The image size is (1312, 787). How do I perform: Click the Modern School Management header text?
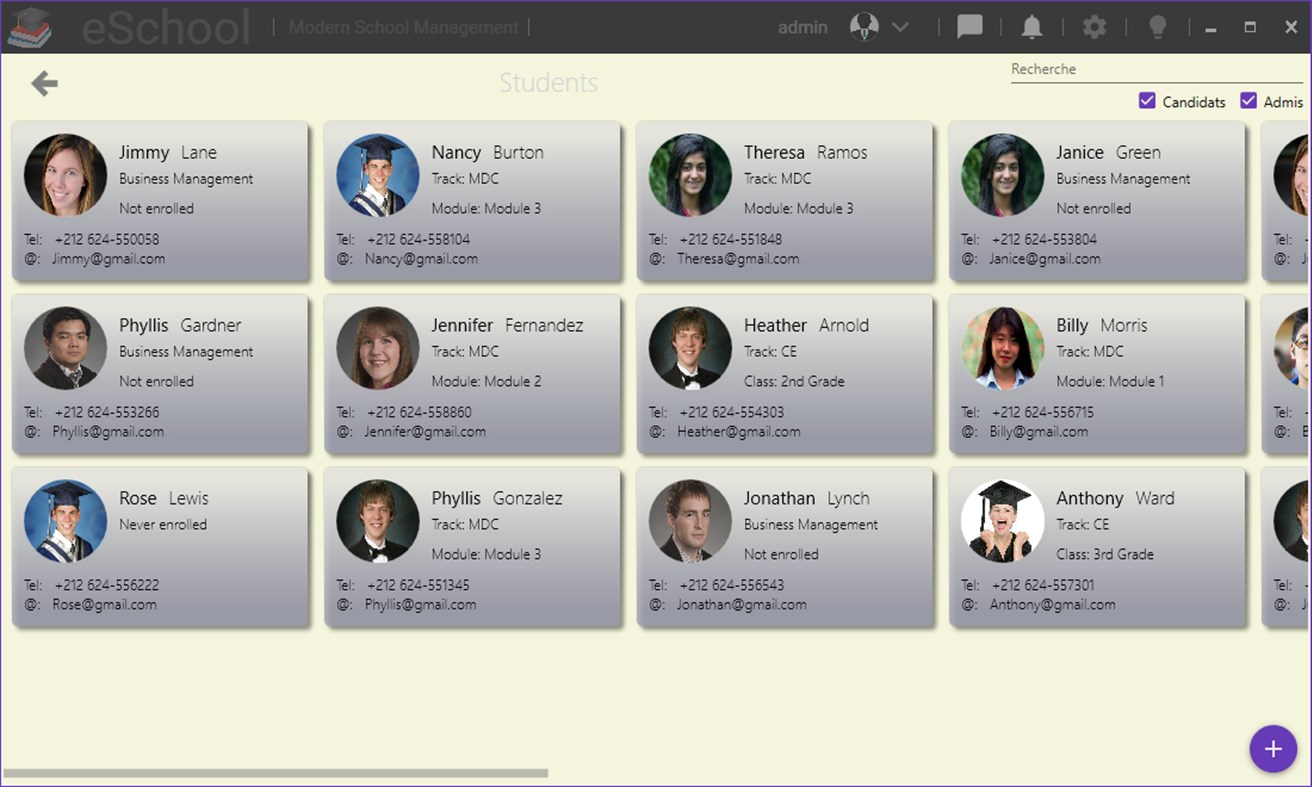402,27
